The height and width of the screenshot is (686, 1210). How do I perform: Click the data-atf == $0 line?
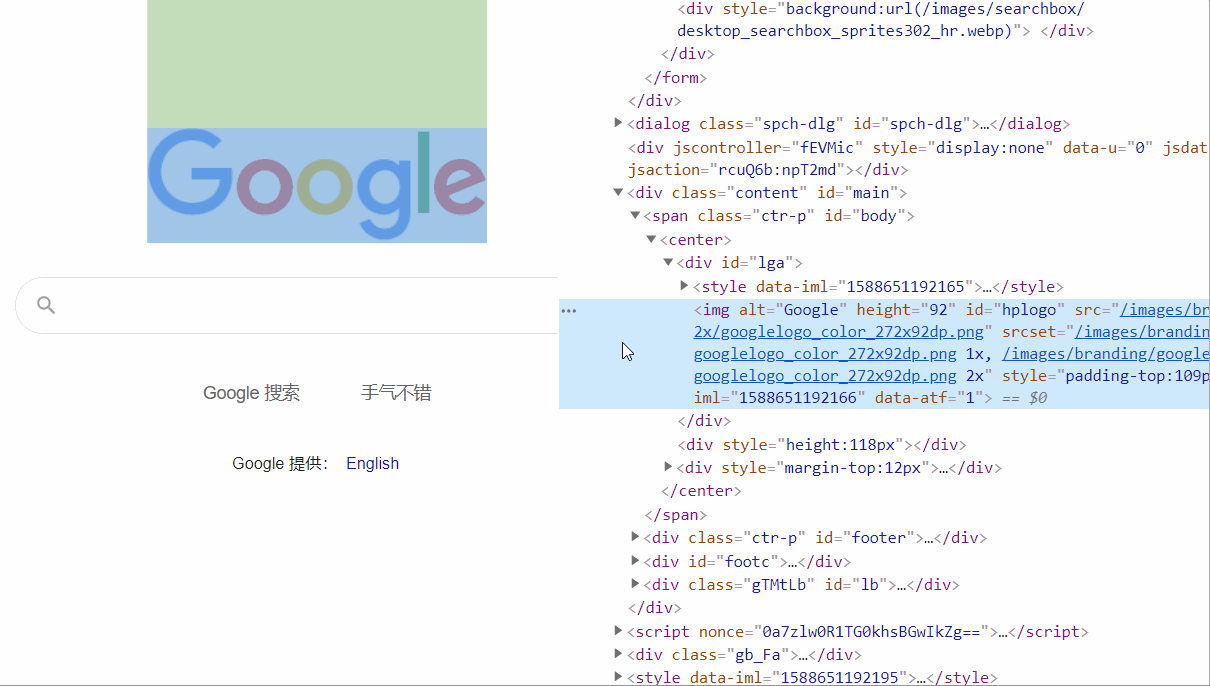pos(870,398)
